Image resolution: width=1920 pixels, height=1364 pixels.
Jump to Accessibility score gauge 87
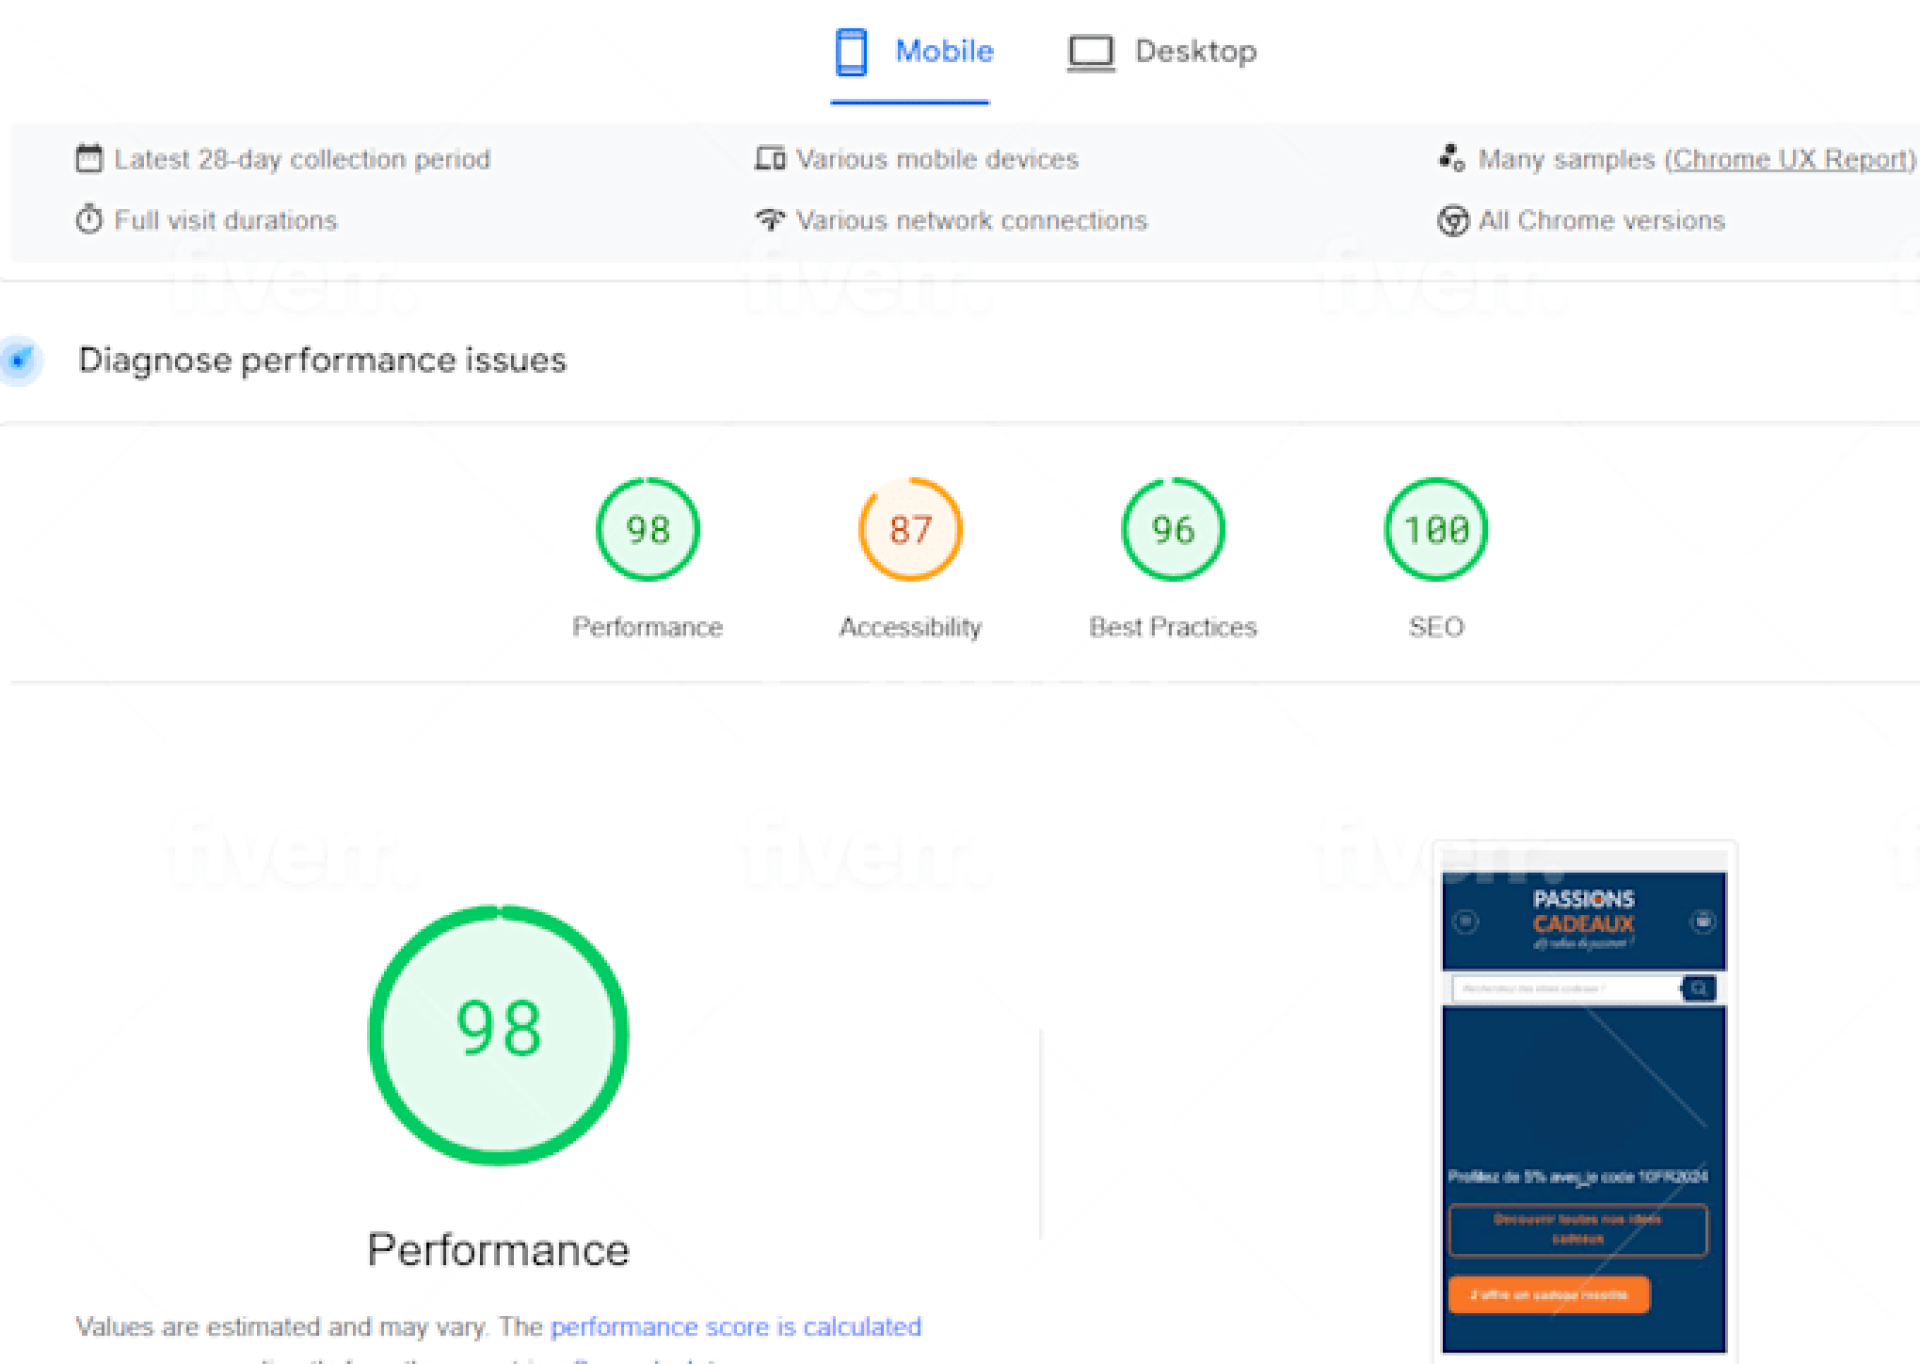[x=910, y=530]
